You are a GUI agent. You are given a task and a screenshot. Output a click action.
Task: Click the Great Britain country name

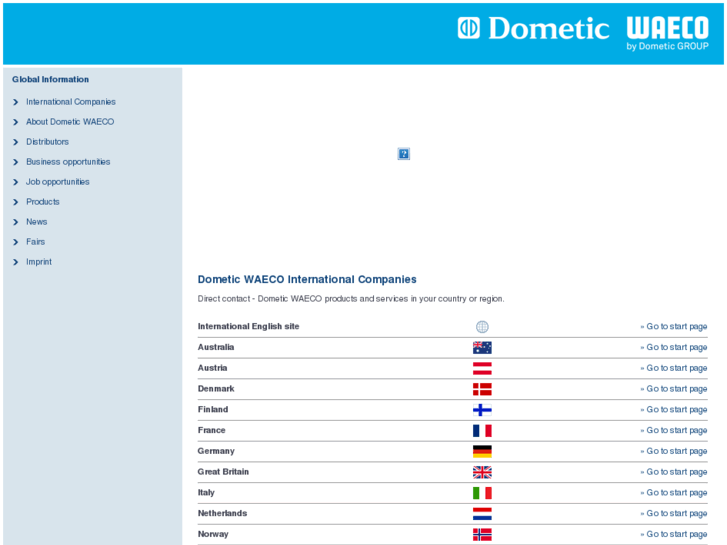(x=223, y=472)
